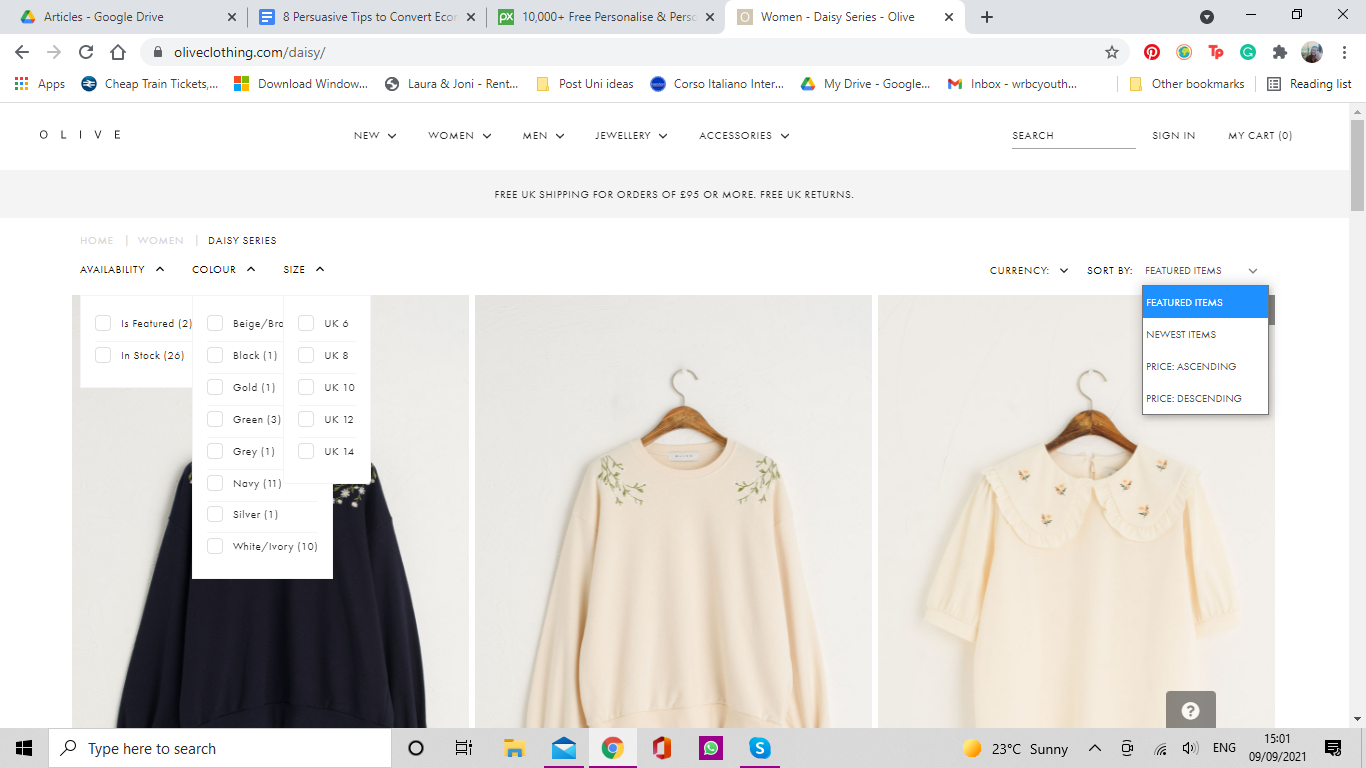The height and width of the screenshot is (768, 1366).
Task: Open the Grammarly extension icon
Action: [1247, 51]
